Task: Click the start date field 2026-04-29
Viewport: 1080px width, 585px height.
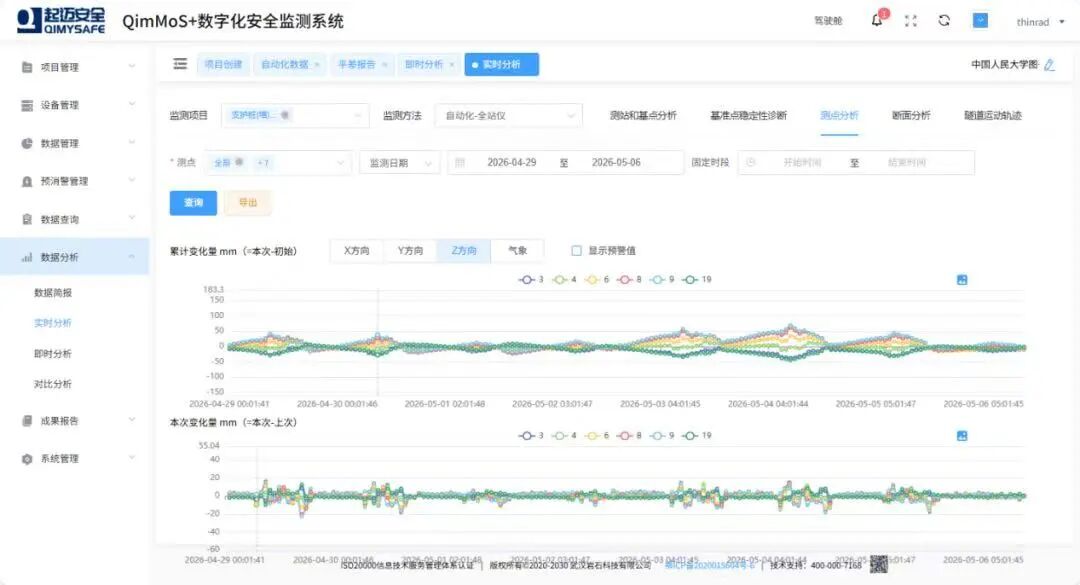Action: (511, 163)
